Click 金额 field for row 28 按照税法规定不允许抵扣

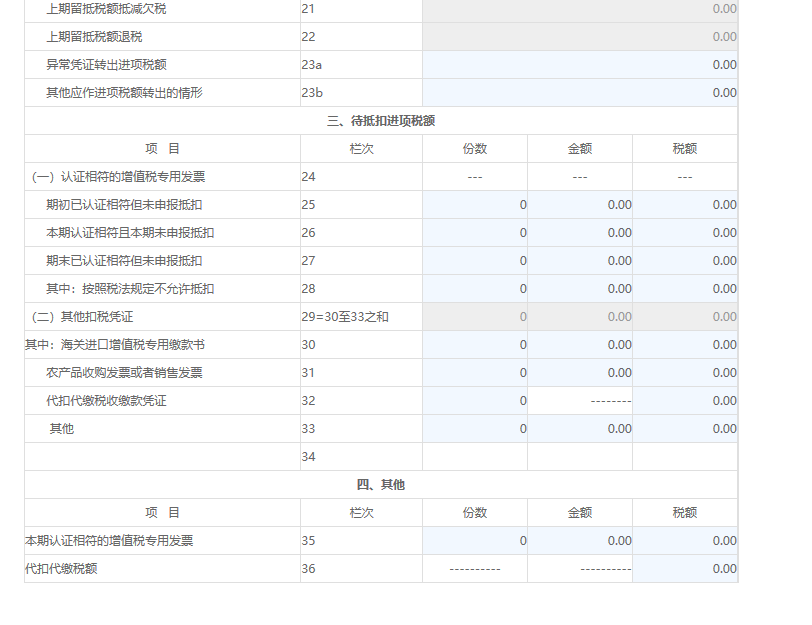click(x=580, y=289)
